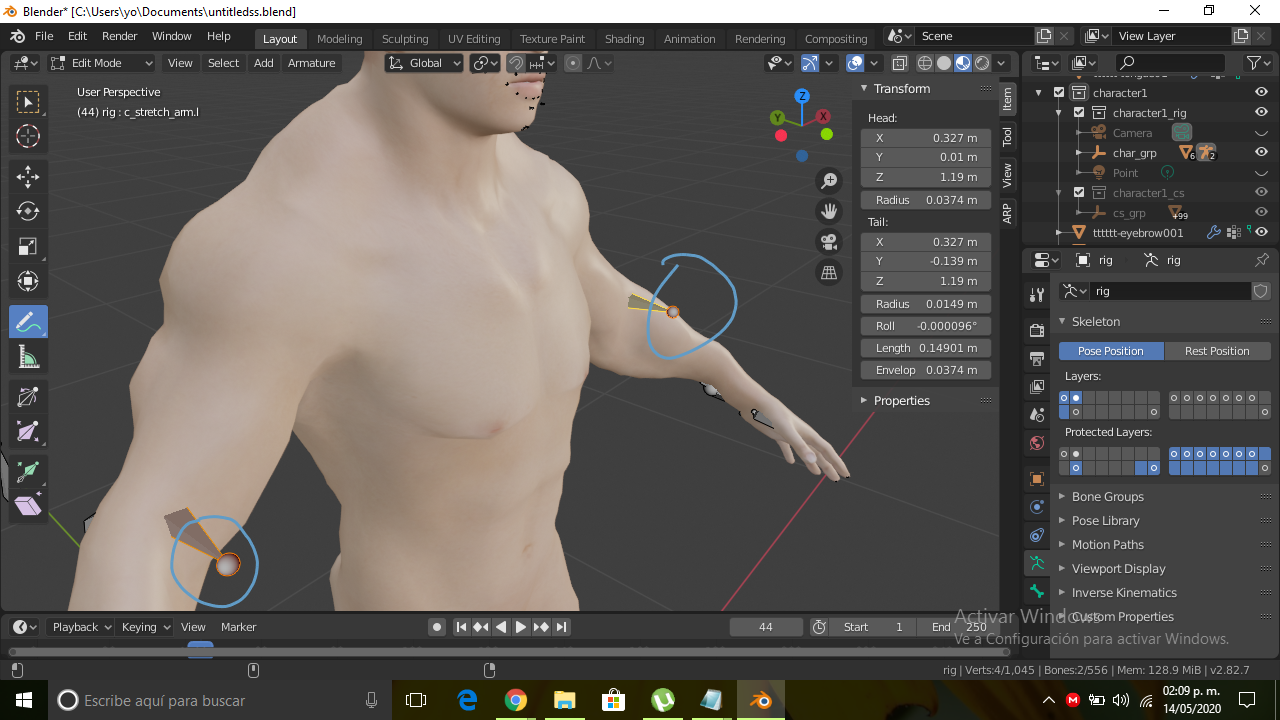
Task: Open Active Tool and Workspace settings tab
Action: coord(1037,295)
